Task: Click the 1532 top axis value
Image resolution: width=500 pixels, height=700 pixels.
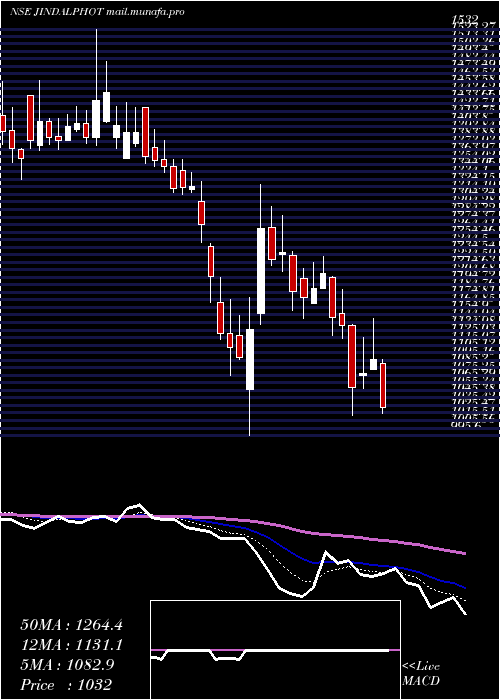Action: click(465, 19)
